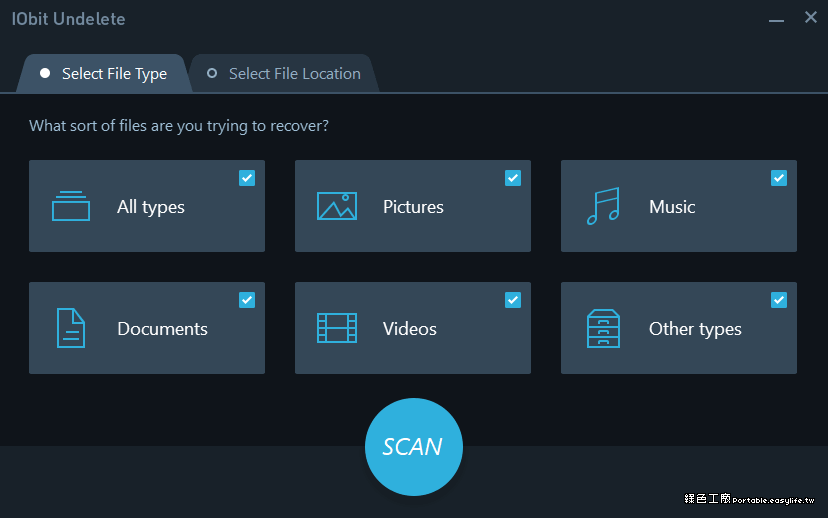Select the All types label

(x=150, y=207)
